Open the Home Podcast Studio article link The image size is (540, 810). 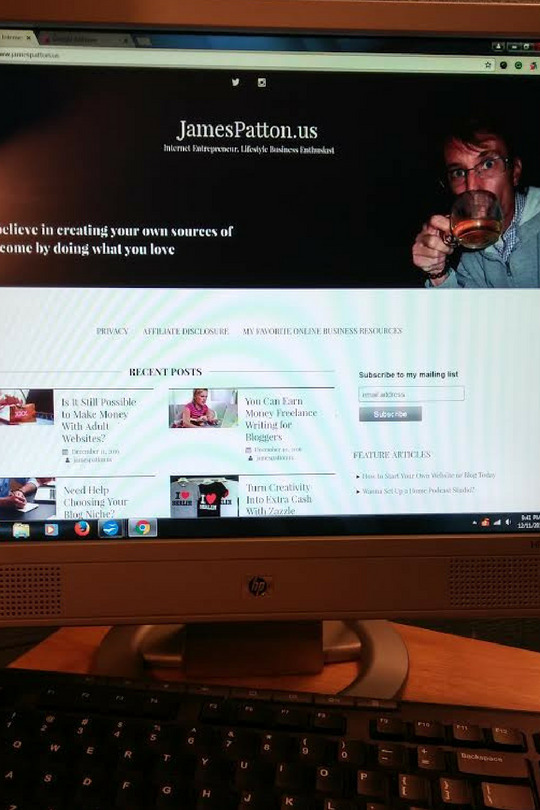pos(418,491)
